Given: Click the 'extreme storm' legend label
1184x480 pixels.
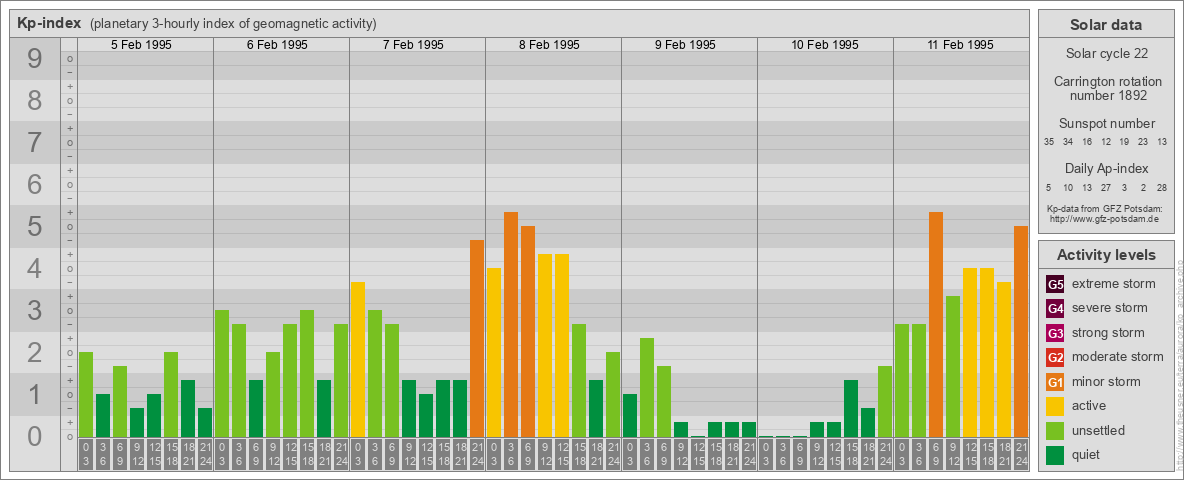Looking at the screenshot, I should pos(1114,284).
